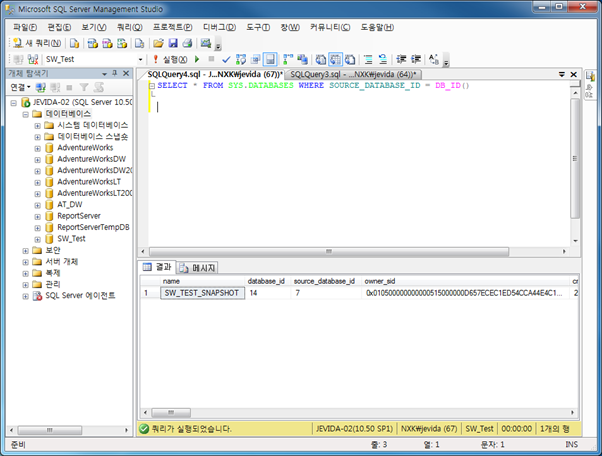Open the Activity Monitor
Image resolution: width=602 pixels, height=456 pixels.
tap(206, 43)
